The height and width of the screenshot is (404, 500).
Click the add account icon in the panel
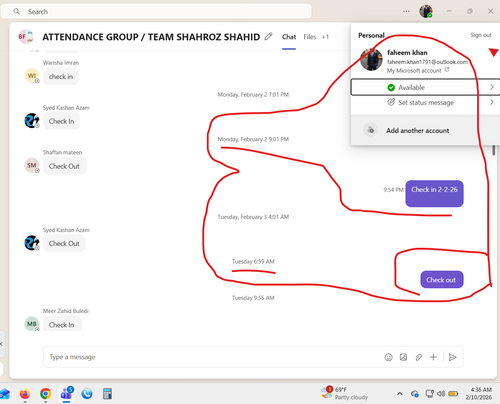[x=371, y=130]
